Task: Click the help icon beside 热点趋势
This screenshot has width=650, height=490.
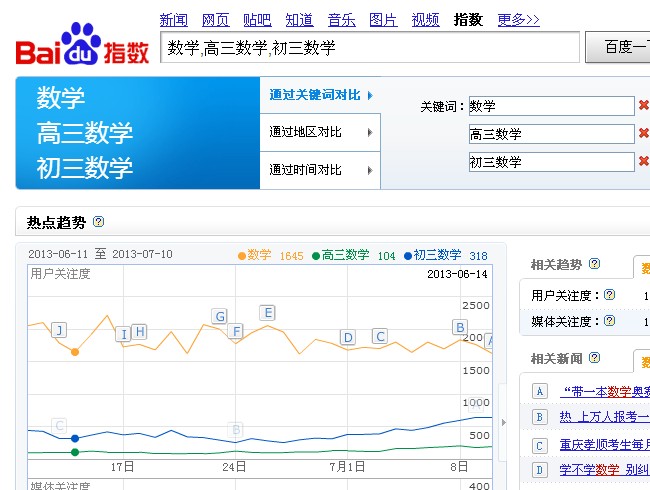Action: 98,222
